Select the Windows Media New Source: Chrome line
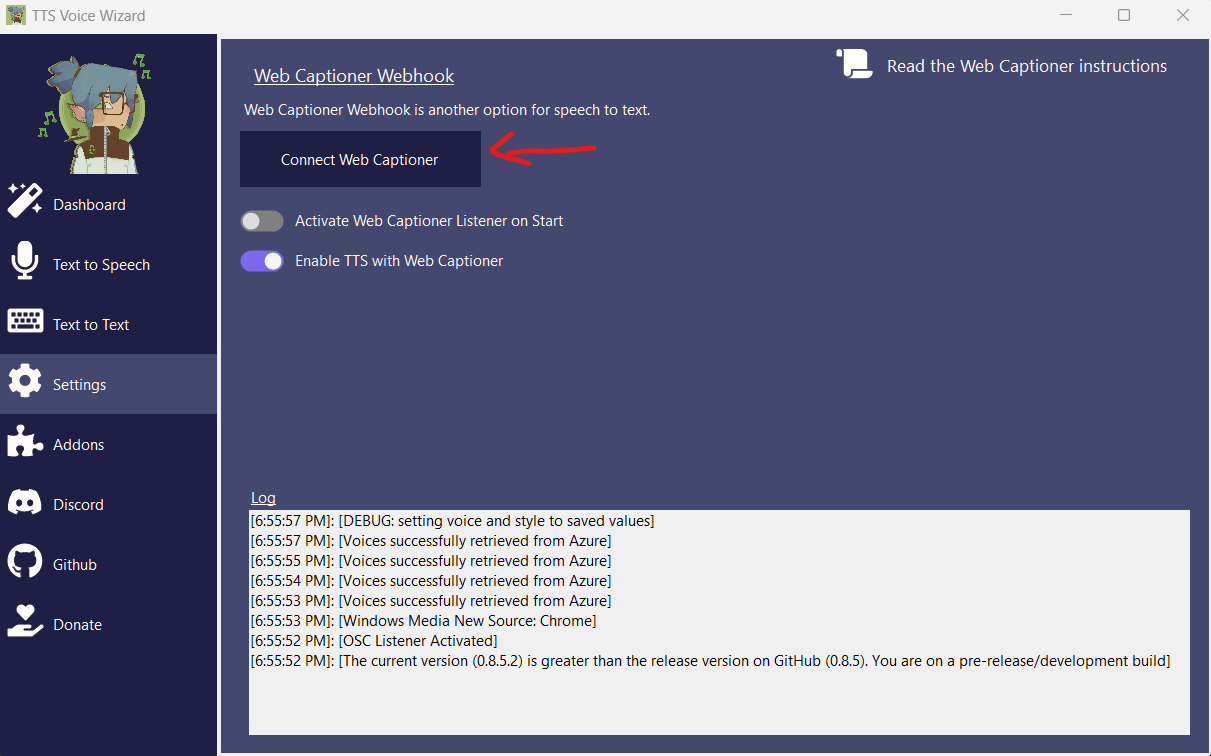 point(423,621)
